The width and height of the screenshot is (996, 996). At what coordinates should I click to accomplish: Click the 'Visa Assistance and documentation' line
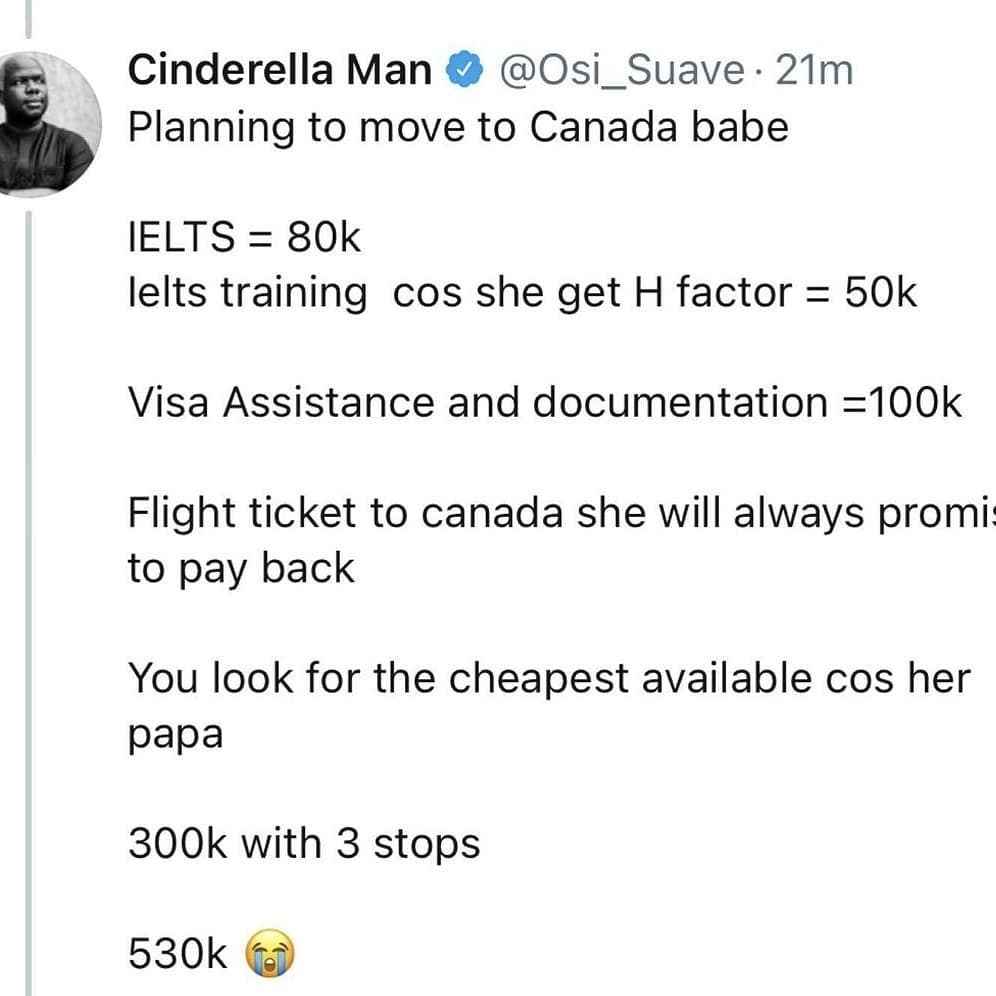click(x=544, y=403)
